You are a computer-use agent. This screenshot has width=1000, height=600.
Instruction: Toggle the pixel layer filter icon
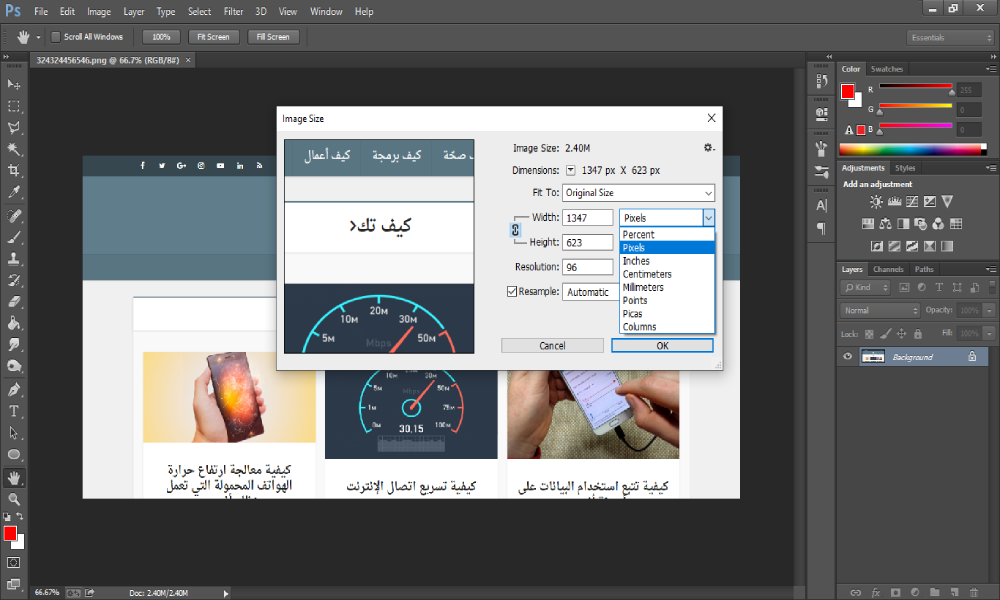(904, 288)
